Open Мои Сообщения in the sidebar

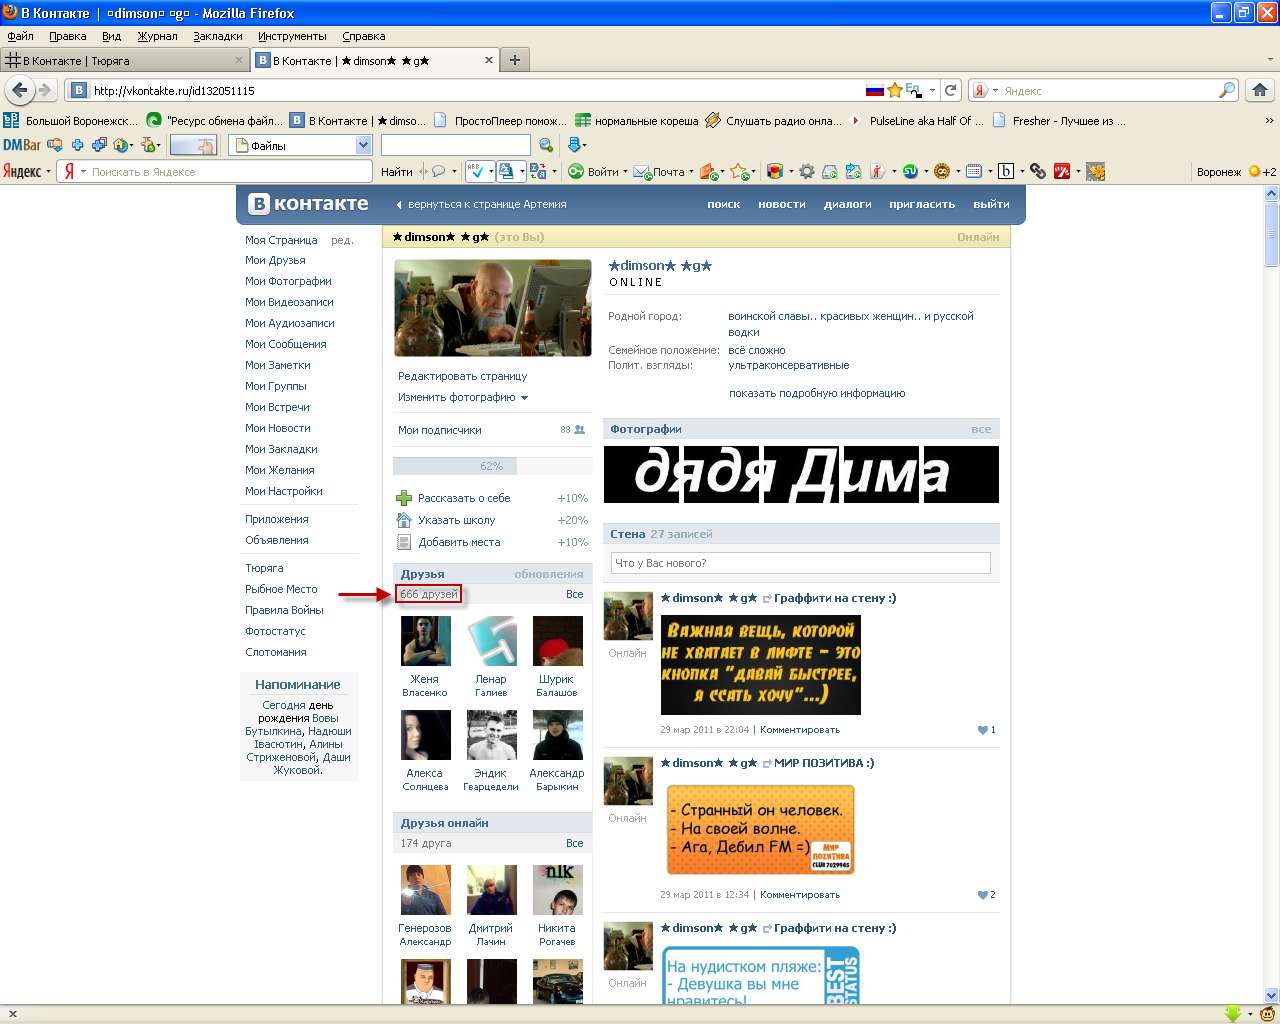286,344
